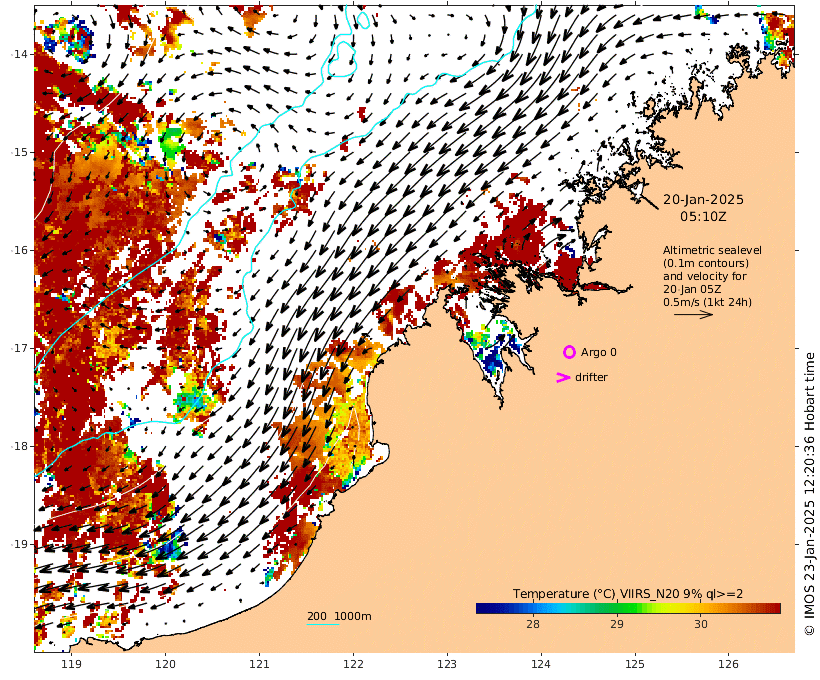Viewport: 820px width, 680px height.
Task: Click the date text 20-Jan-2025
Action: [703, 200]
